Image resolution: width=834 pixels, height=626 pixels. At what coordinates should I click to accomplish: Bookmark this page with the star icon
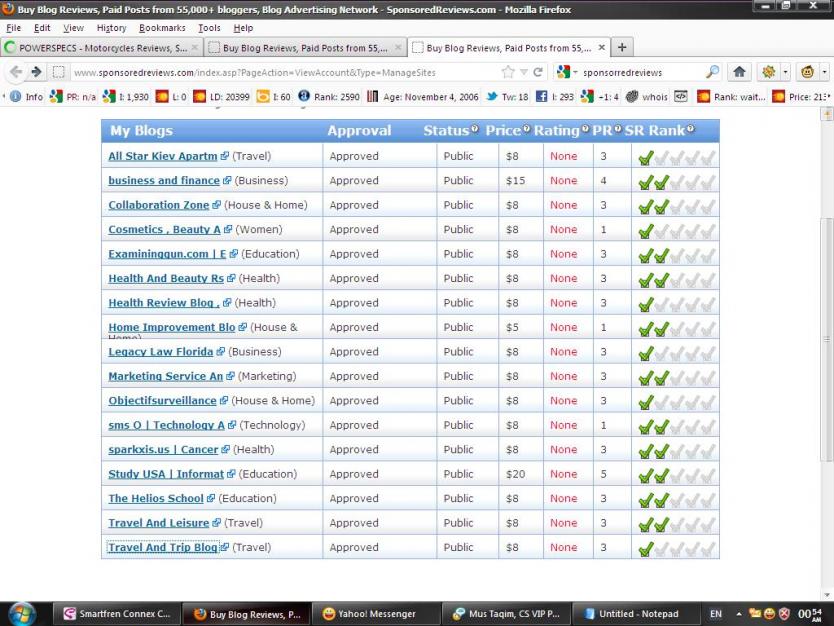[x=508, y=72]
